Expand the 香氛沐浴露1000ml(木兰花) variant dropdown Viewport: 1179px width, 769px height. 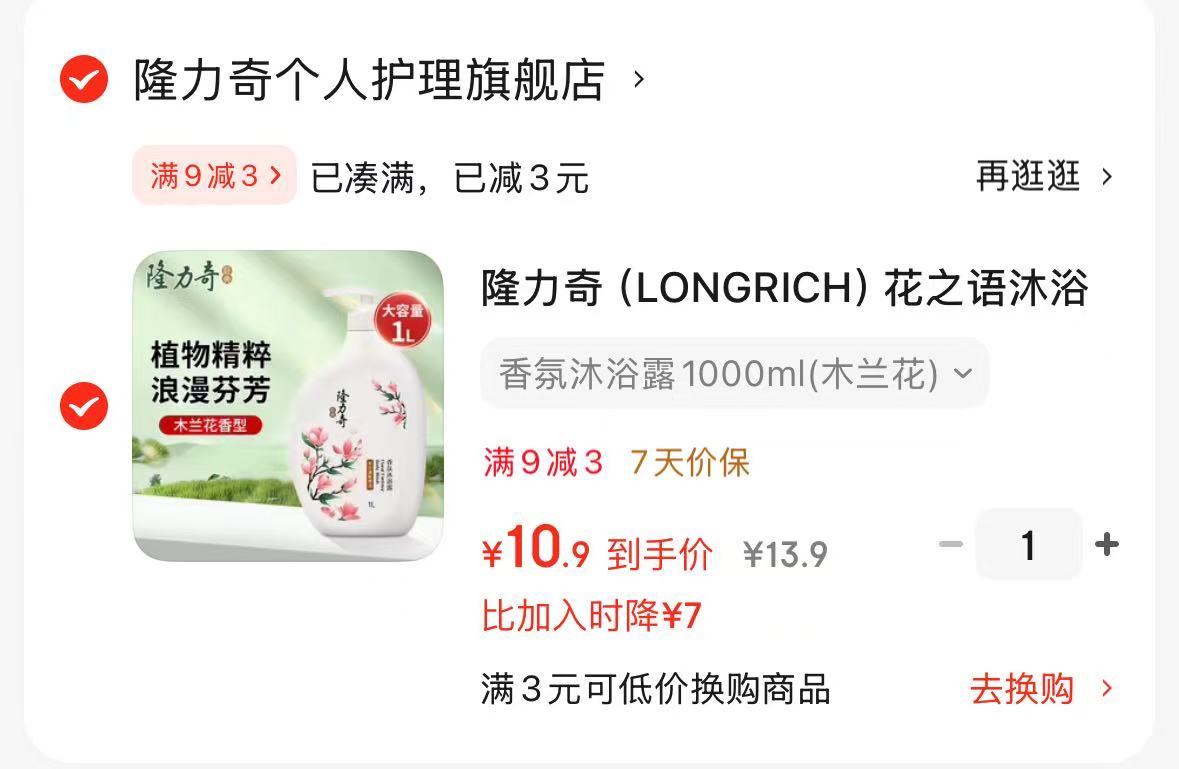pos(735,373)
